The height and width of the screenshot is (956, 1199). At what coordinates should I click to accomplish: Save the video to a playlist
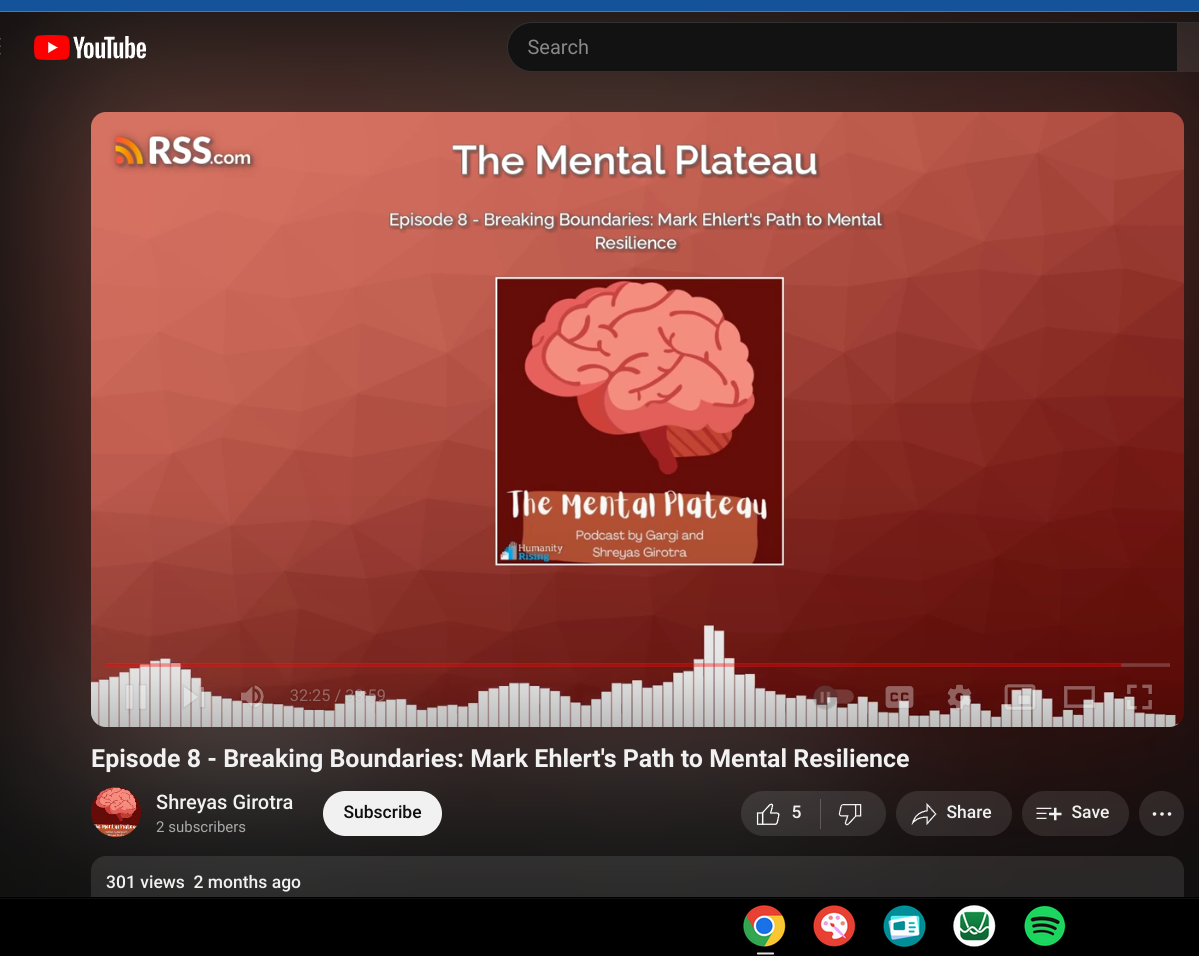(x=1074, y=813)
